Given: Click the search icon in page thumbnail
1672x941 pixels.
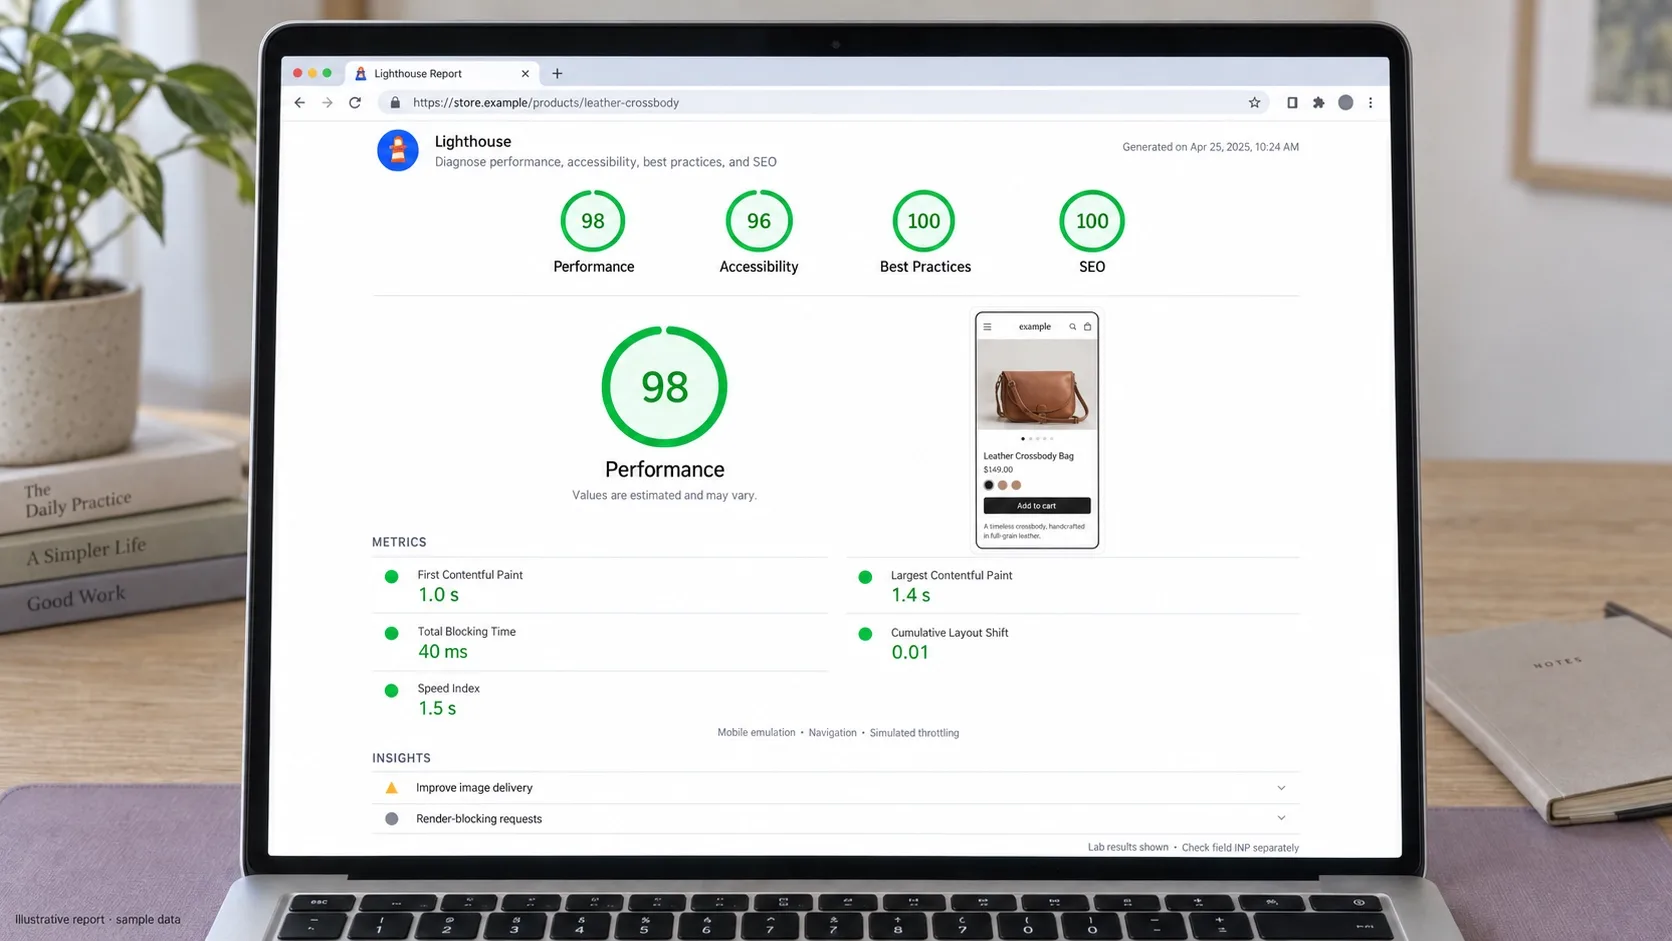Looking at the screenshot, I should [x=1073, y=327].
